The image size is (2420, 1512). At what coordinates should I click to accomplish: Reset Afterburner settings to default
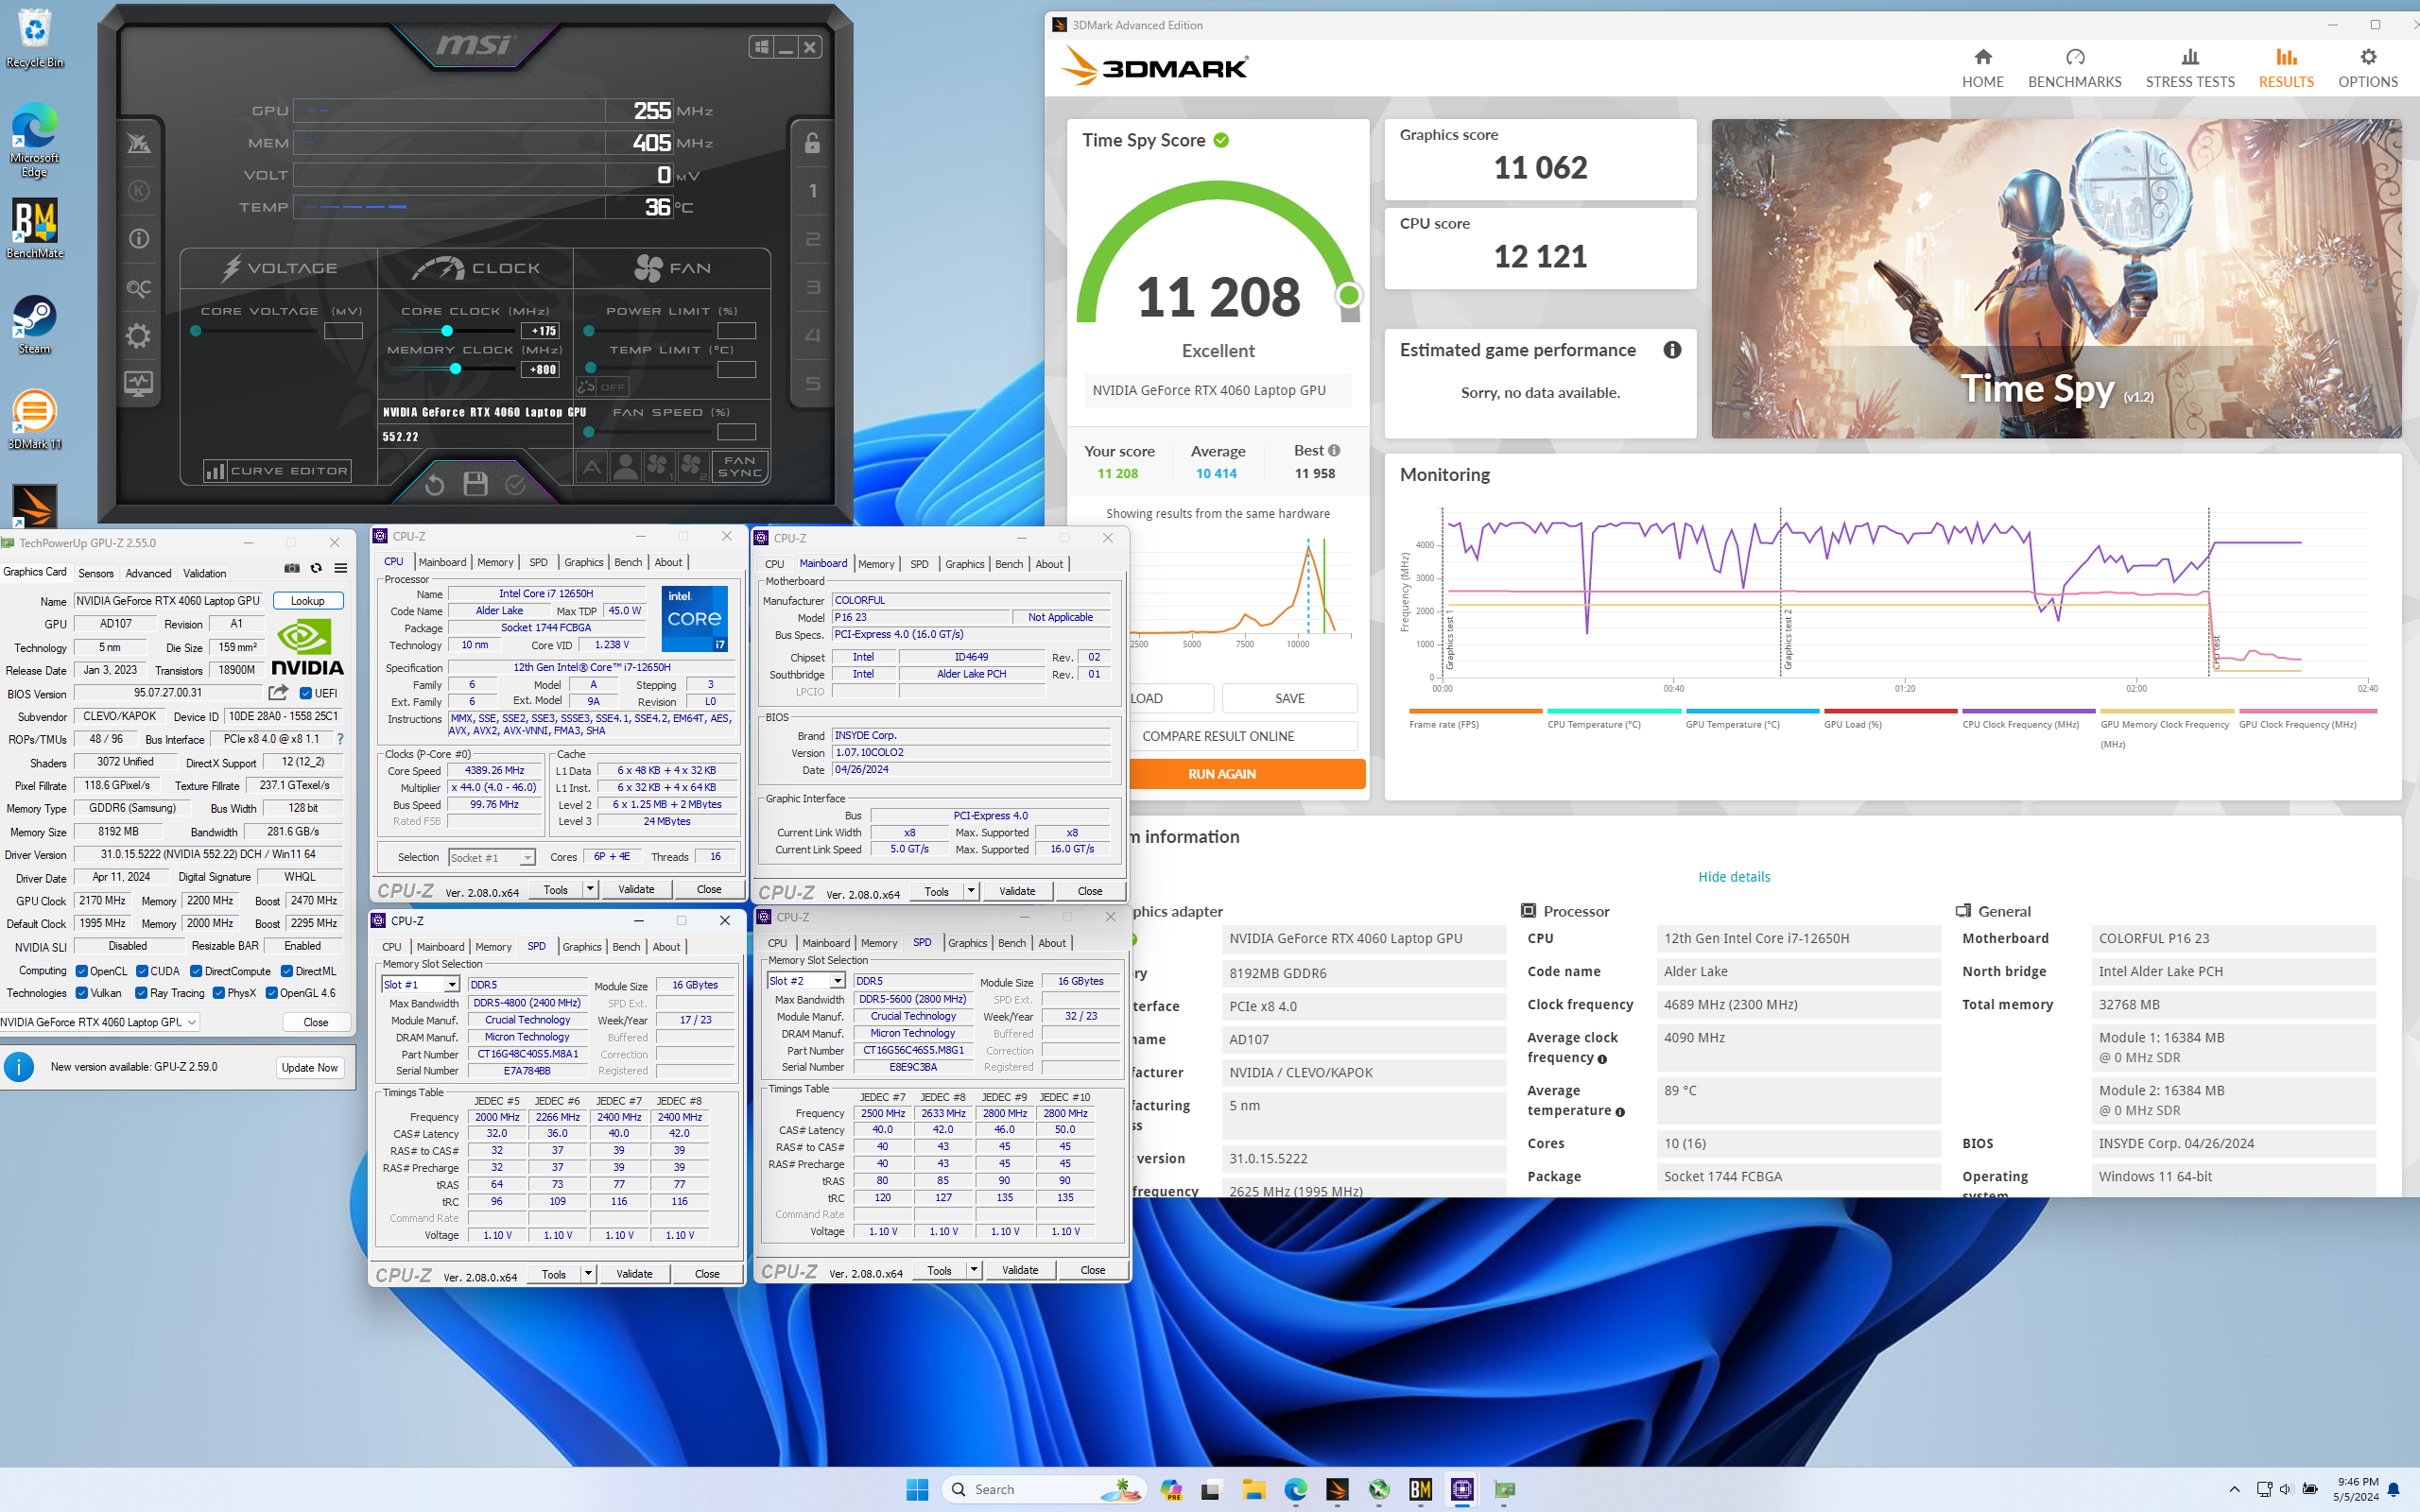pos(434,484)
